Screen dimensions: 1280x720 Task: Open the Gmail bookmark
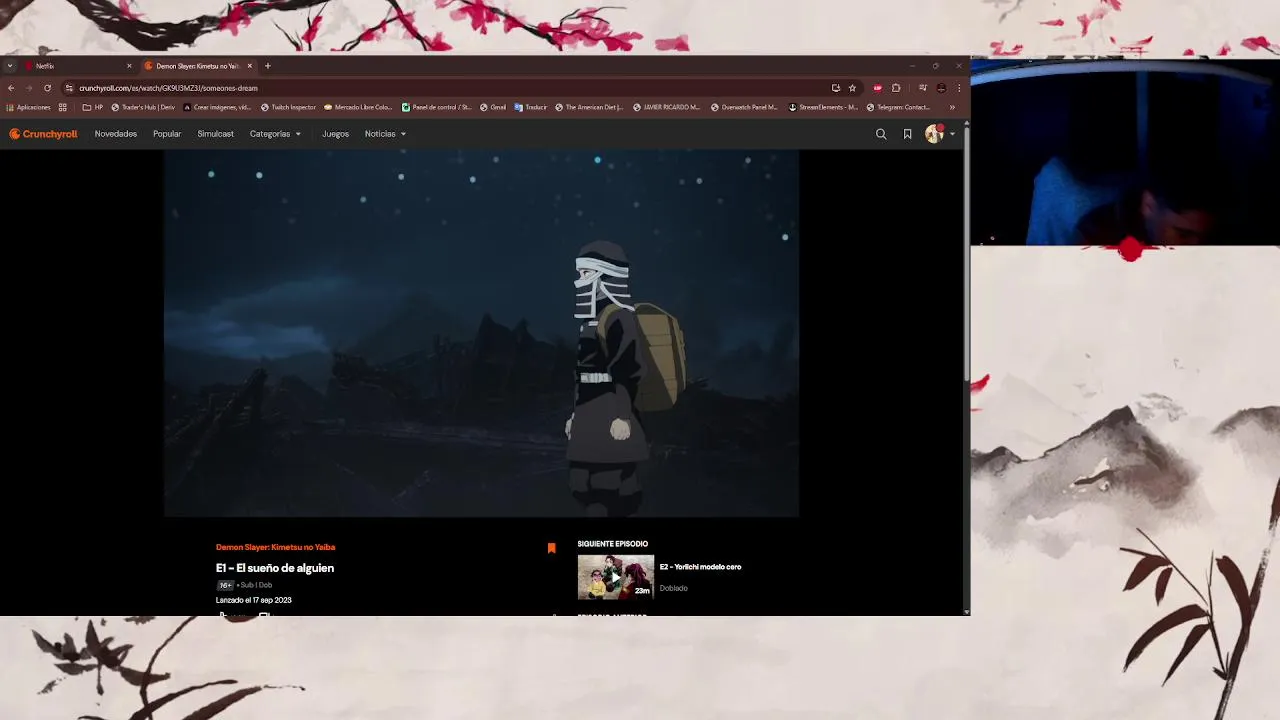[493, 107]
